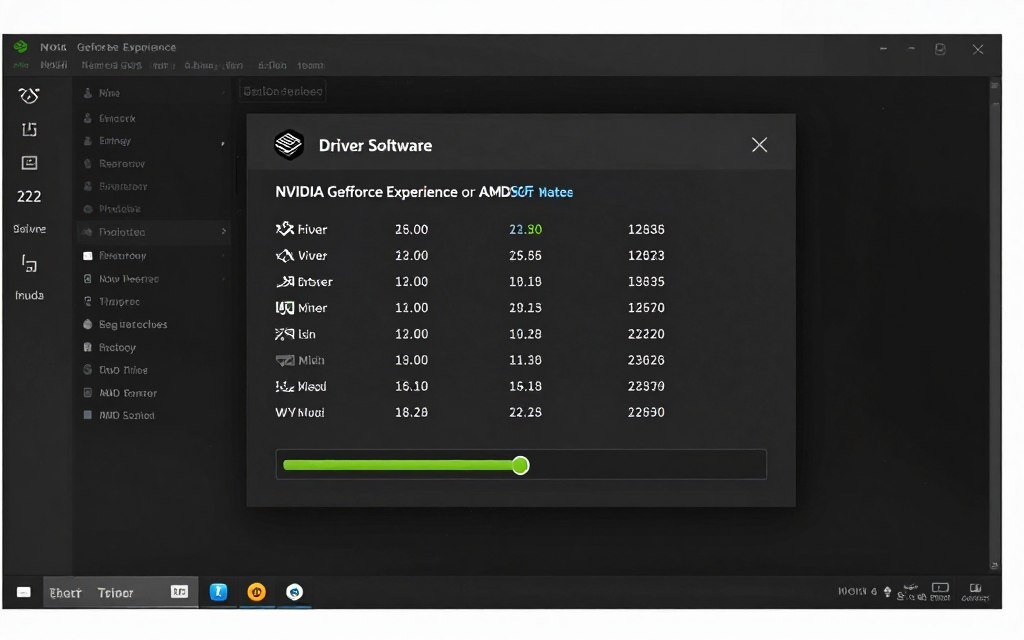
Task: Select the NVIDIA logo icon in the title bar
Action: click(19, 47)
